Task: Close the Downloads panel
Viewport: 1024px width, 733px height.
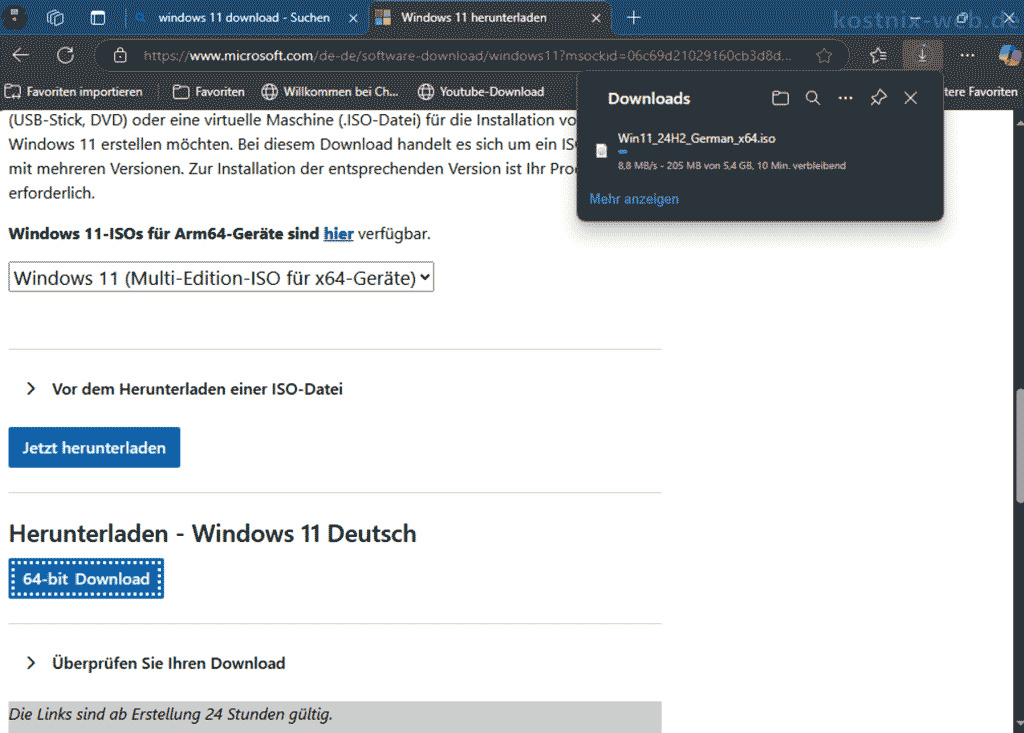Action: 910,98
